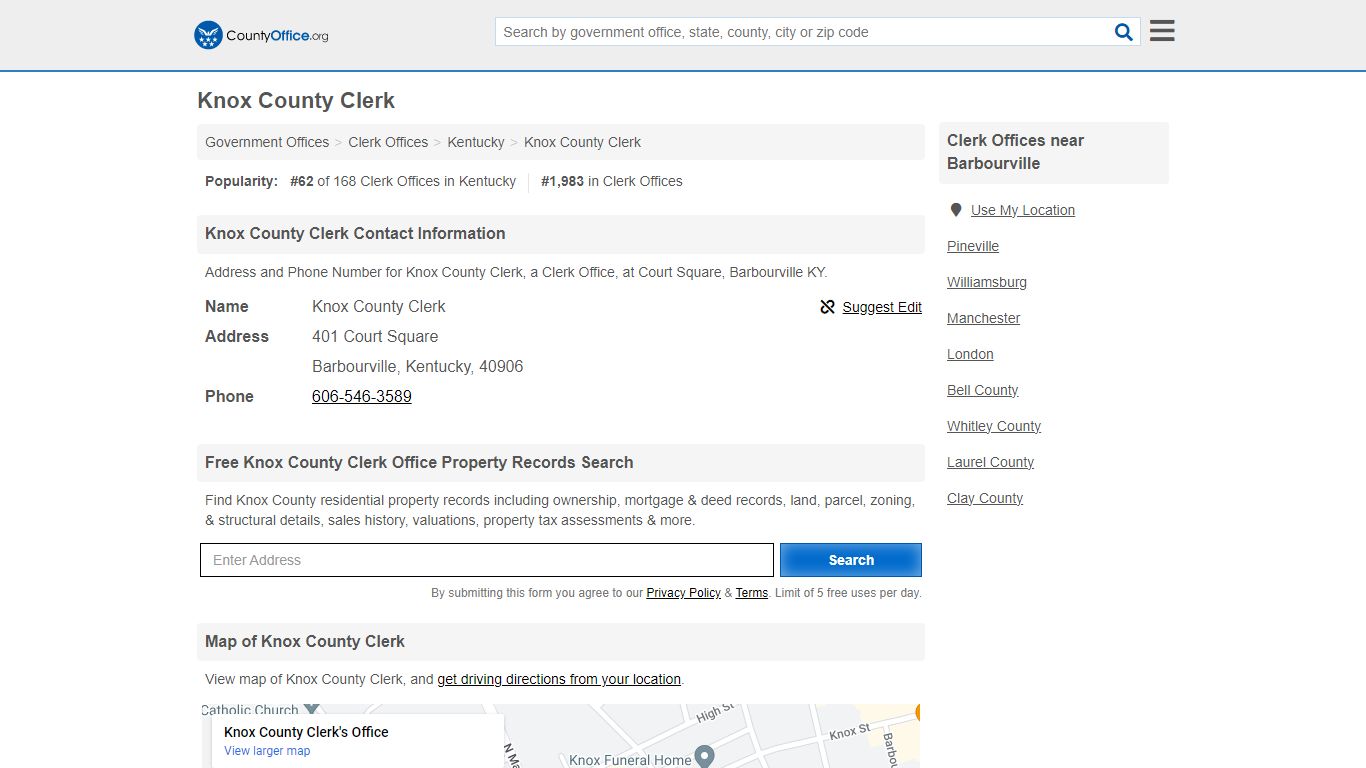Open Kentucky breadcrumb link
1366x768 pixels.
[476, 142]
